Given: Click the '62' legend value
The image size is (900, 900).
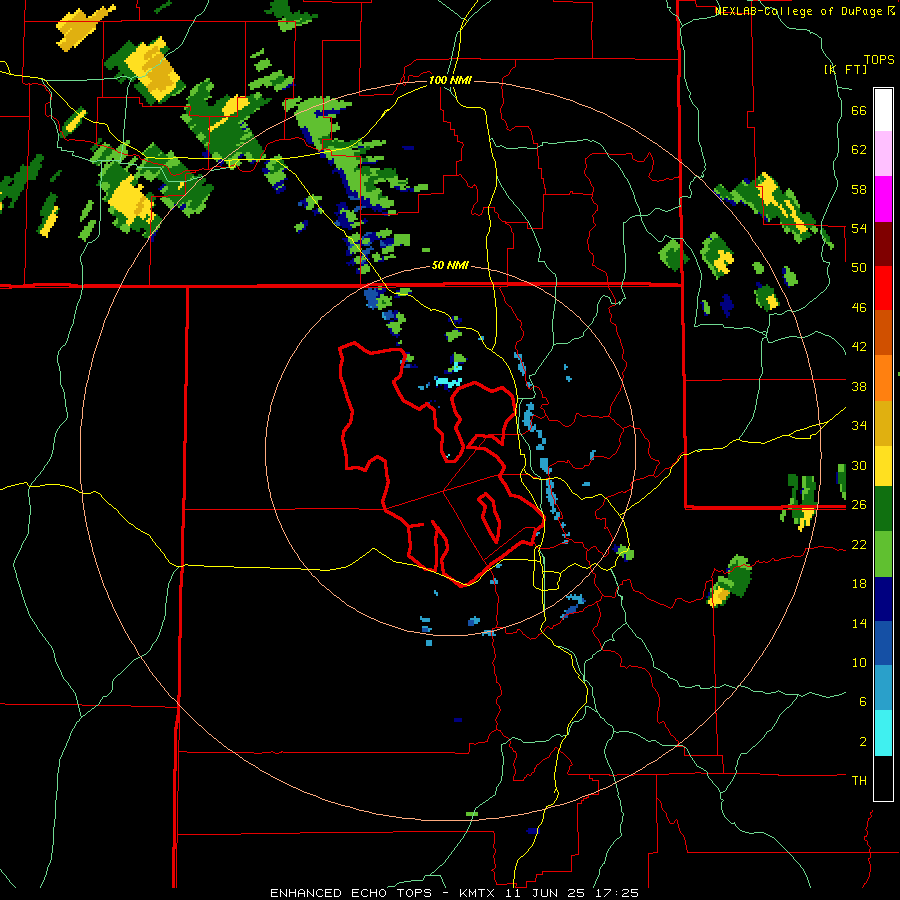Looking at the screenshot, I should 859,150.
